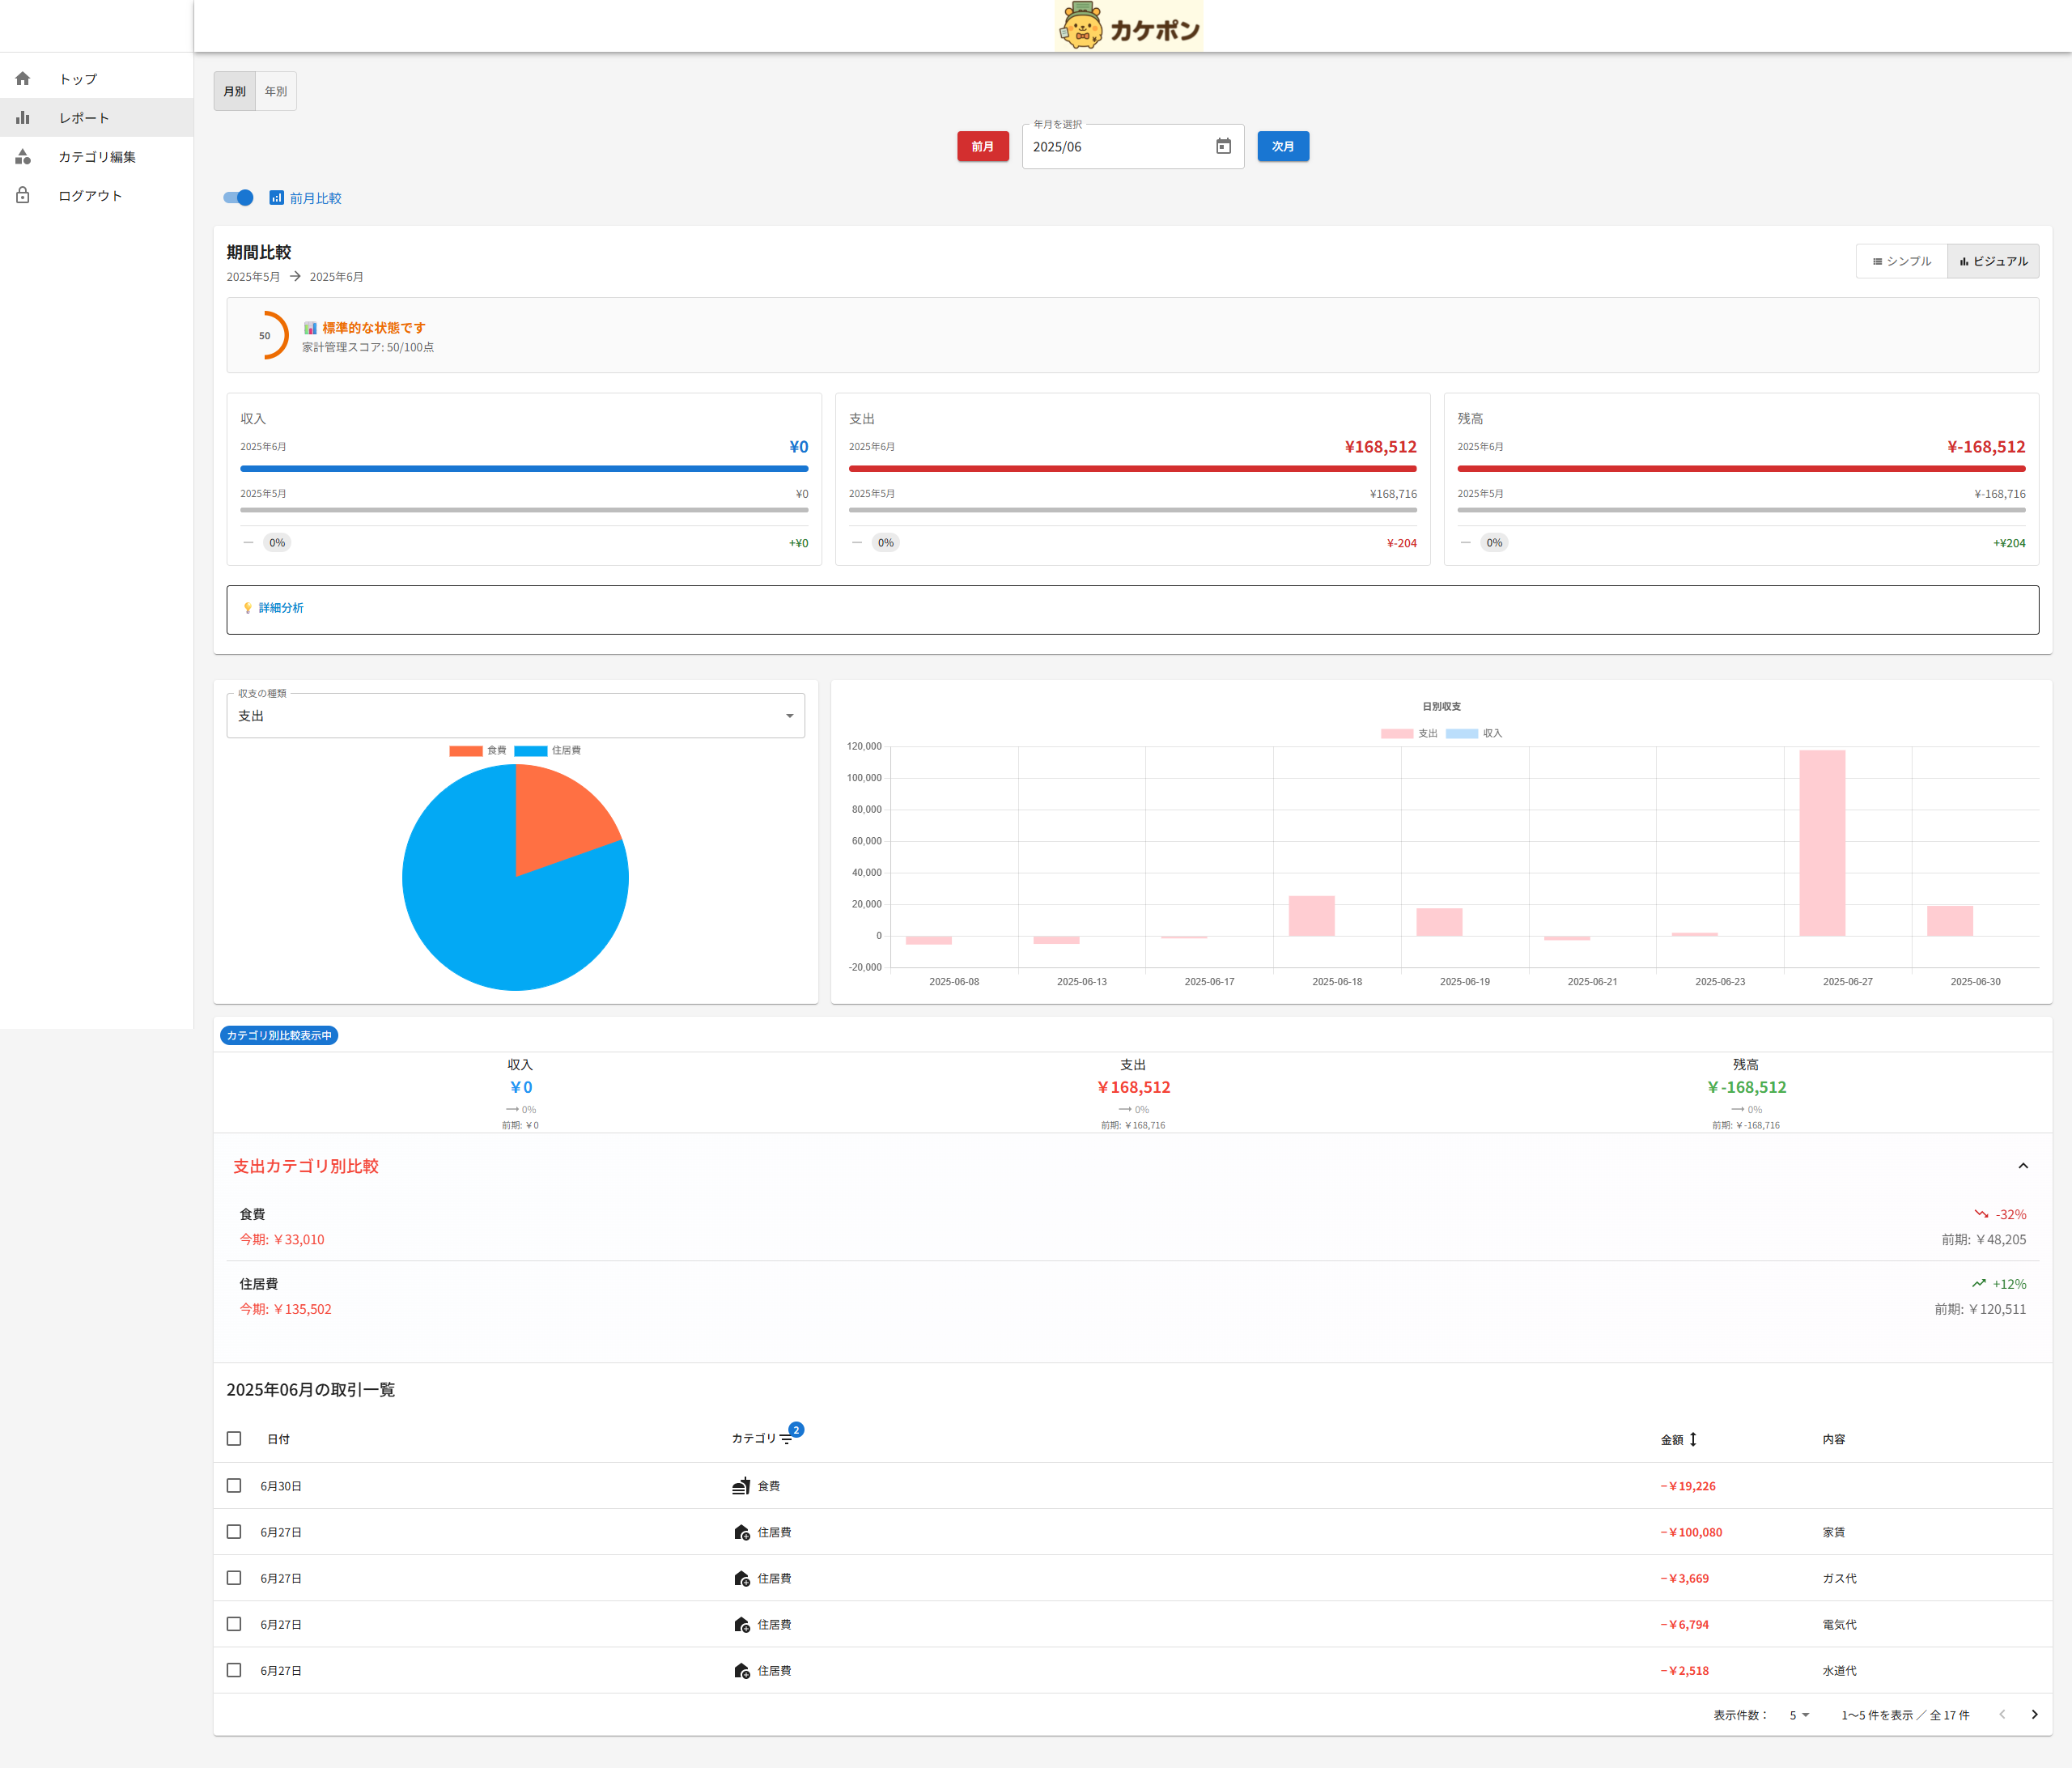Click the shapes icon for カテゴリ編集

(x=23, y=157)
